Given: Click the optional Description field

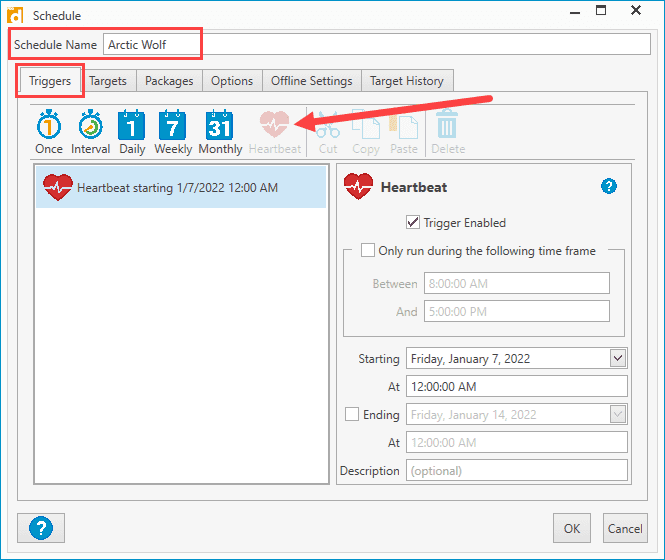Looking at the screenshot, I should coord(517,470).
